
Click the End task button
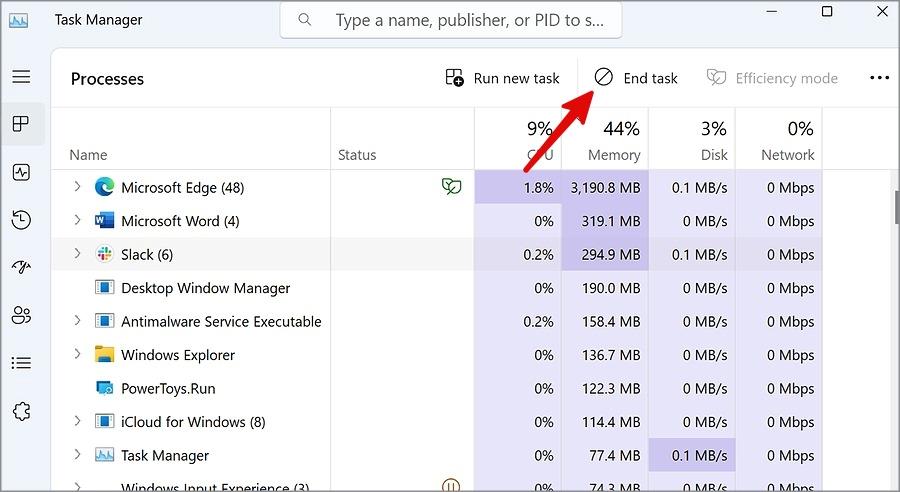tap(636, 78)
